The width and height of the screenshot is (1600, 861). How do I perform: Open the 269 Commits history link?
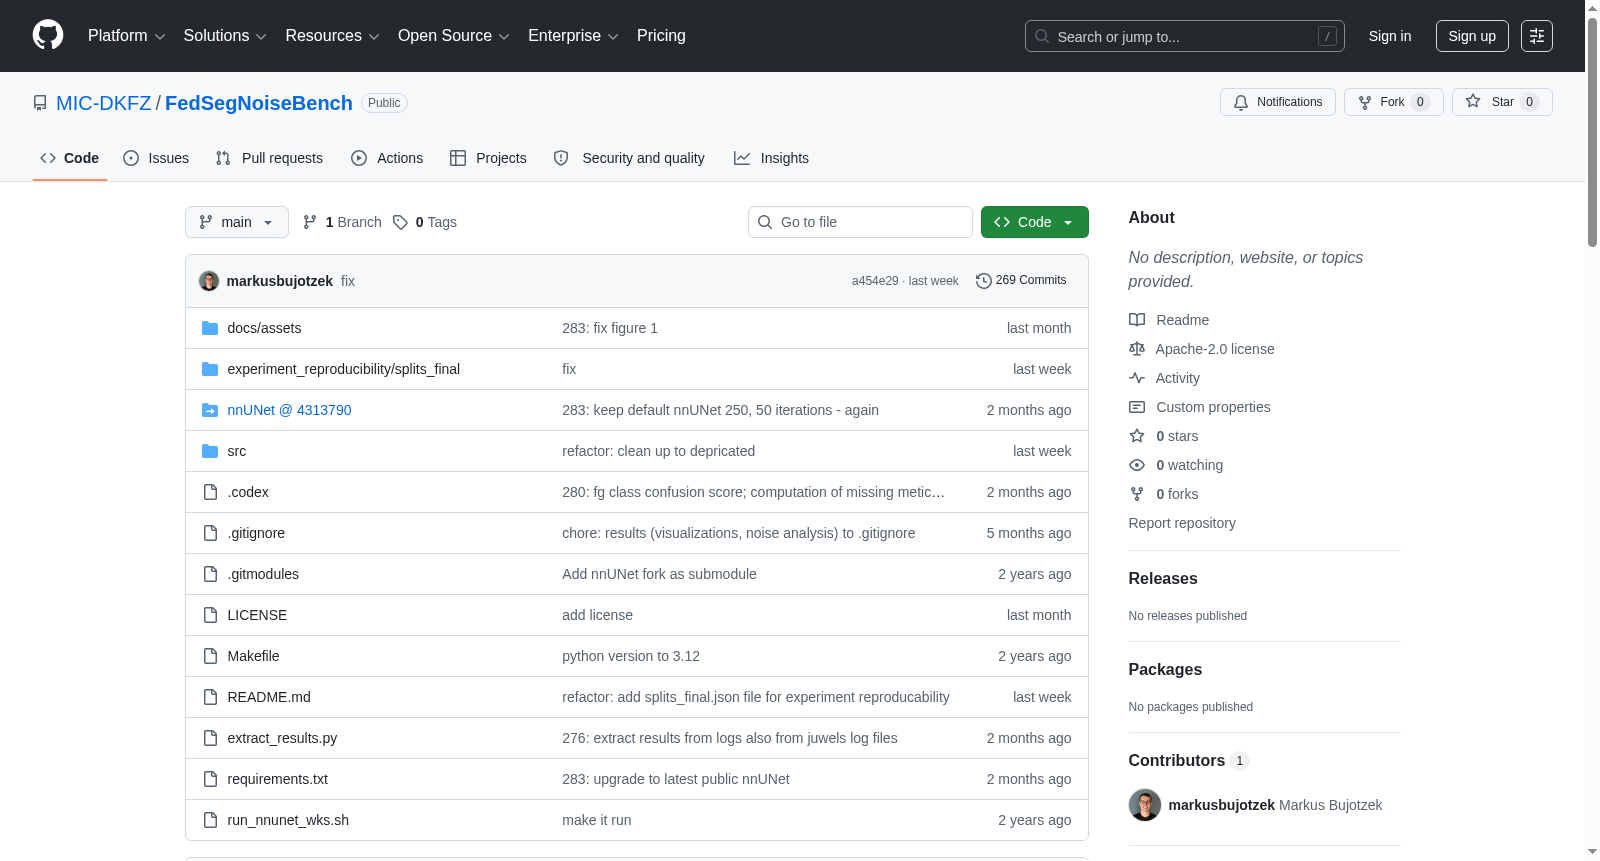[x=1021, y=281]
